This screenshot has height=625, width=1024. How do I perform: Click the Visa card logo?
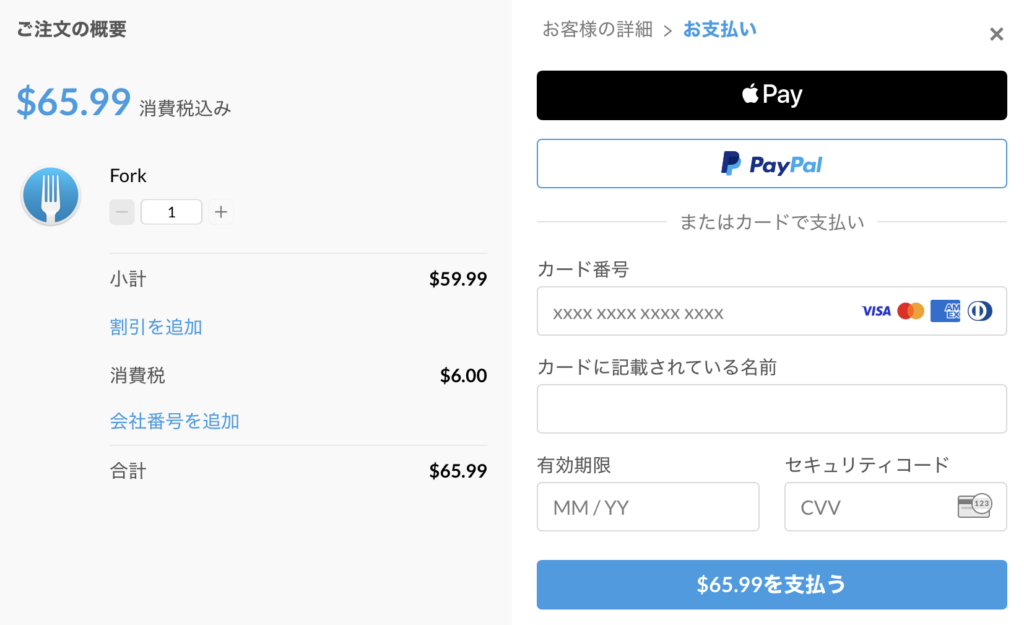[876, 311]
